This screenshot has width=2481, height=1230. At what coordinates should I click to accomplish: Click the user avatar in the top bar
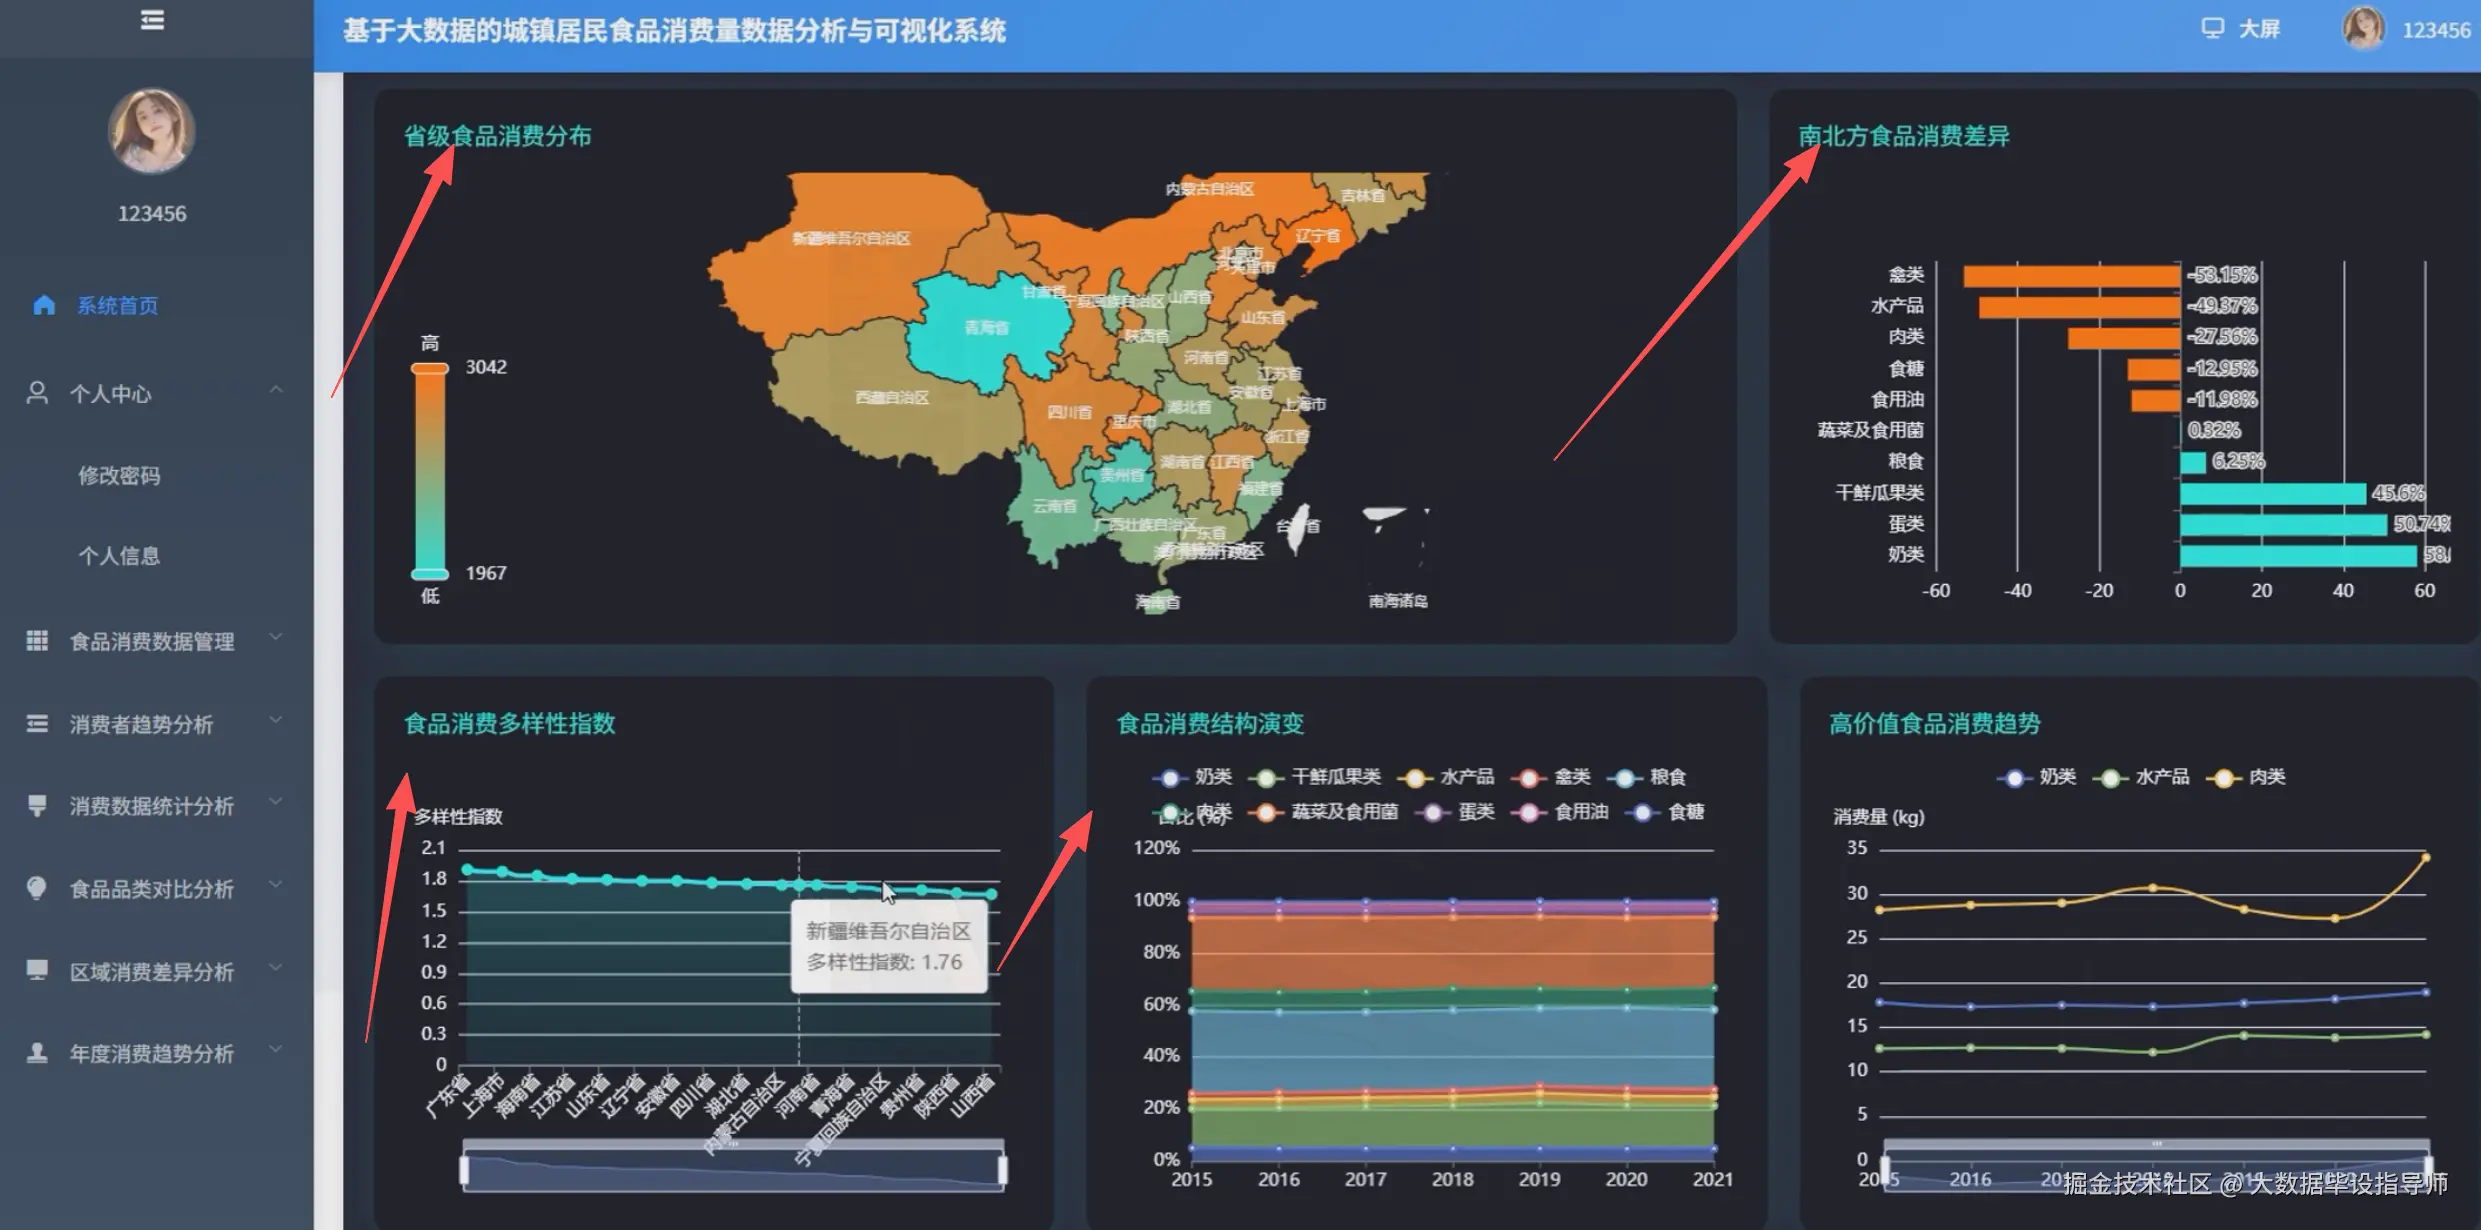click(x=2364, y=28)
